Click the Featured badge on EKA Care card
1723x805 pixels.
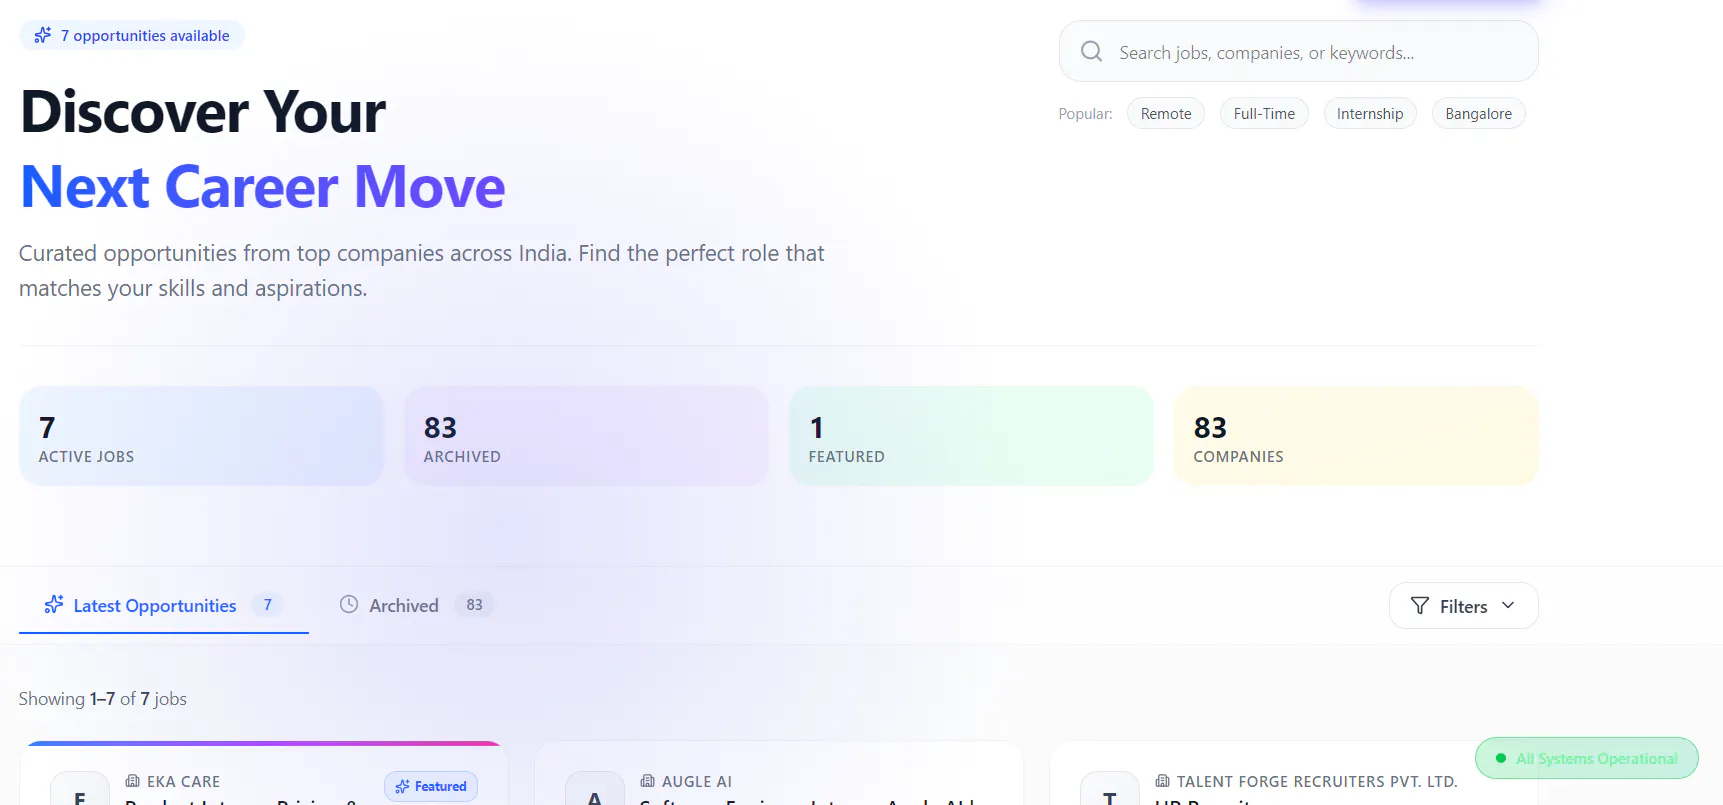(431, 786)
